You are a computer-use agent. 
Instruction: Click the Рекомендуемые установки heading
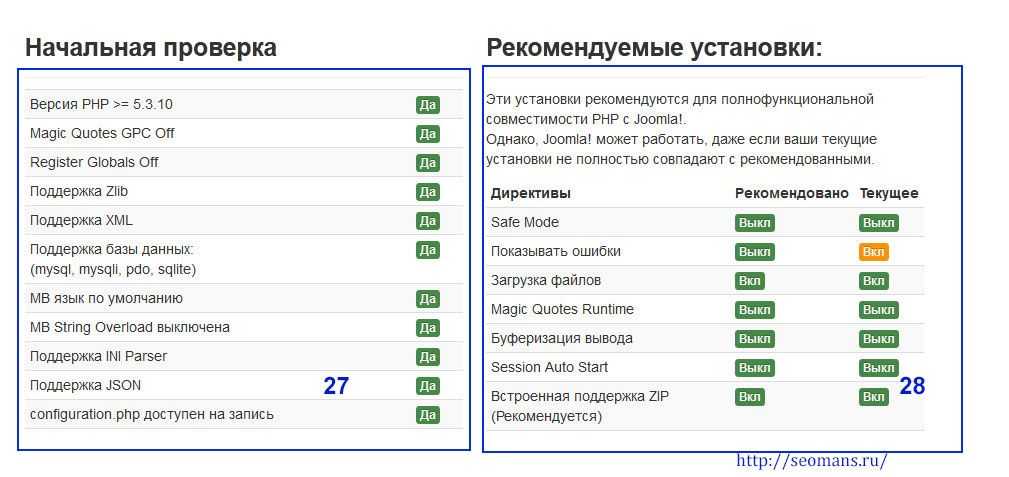tap(654, 47)
